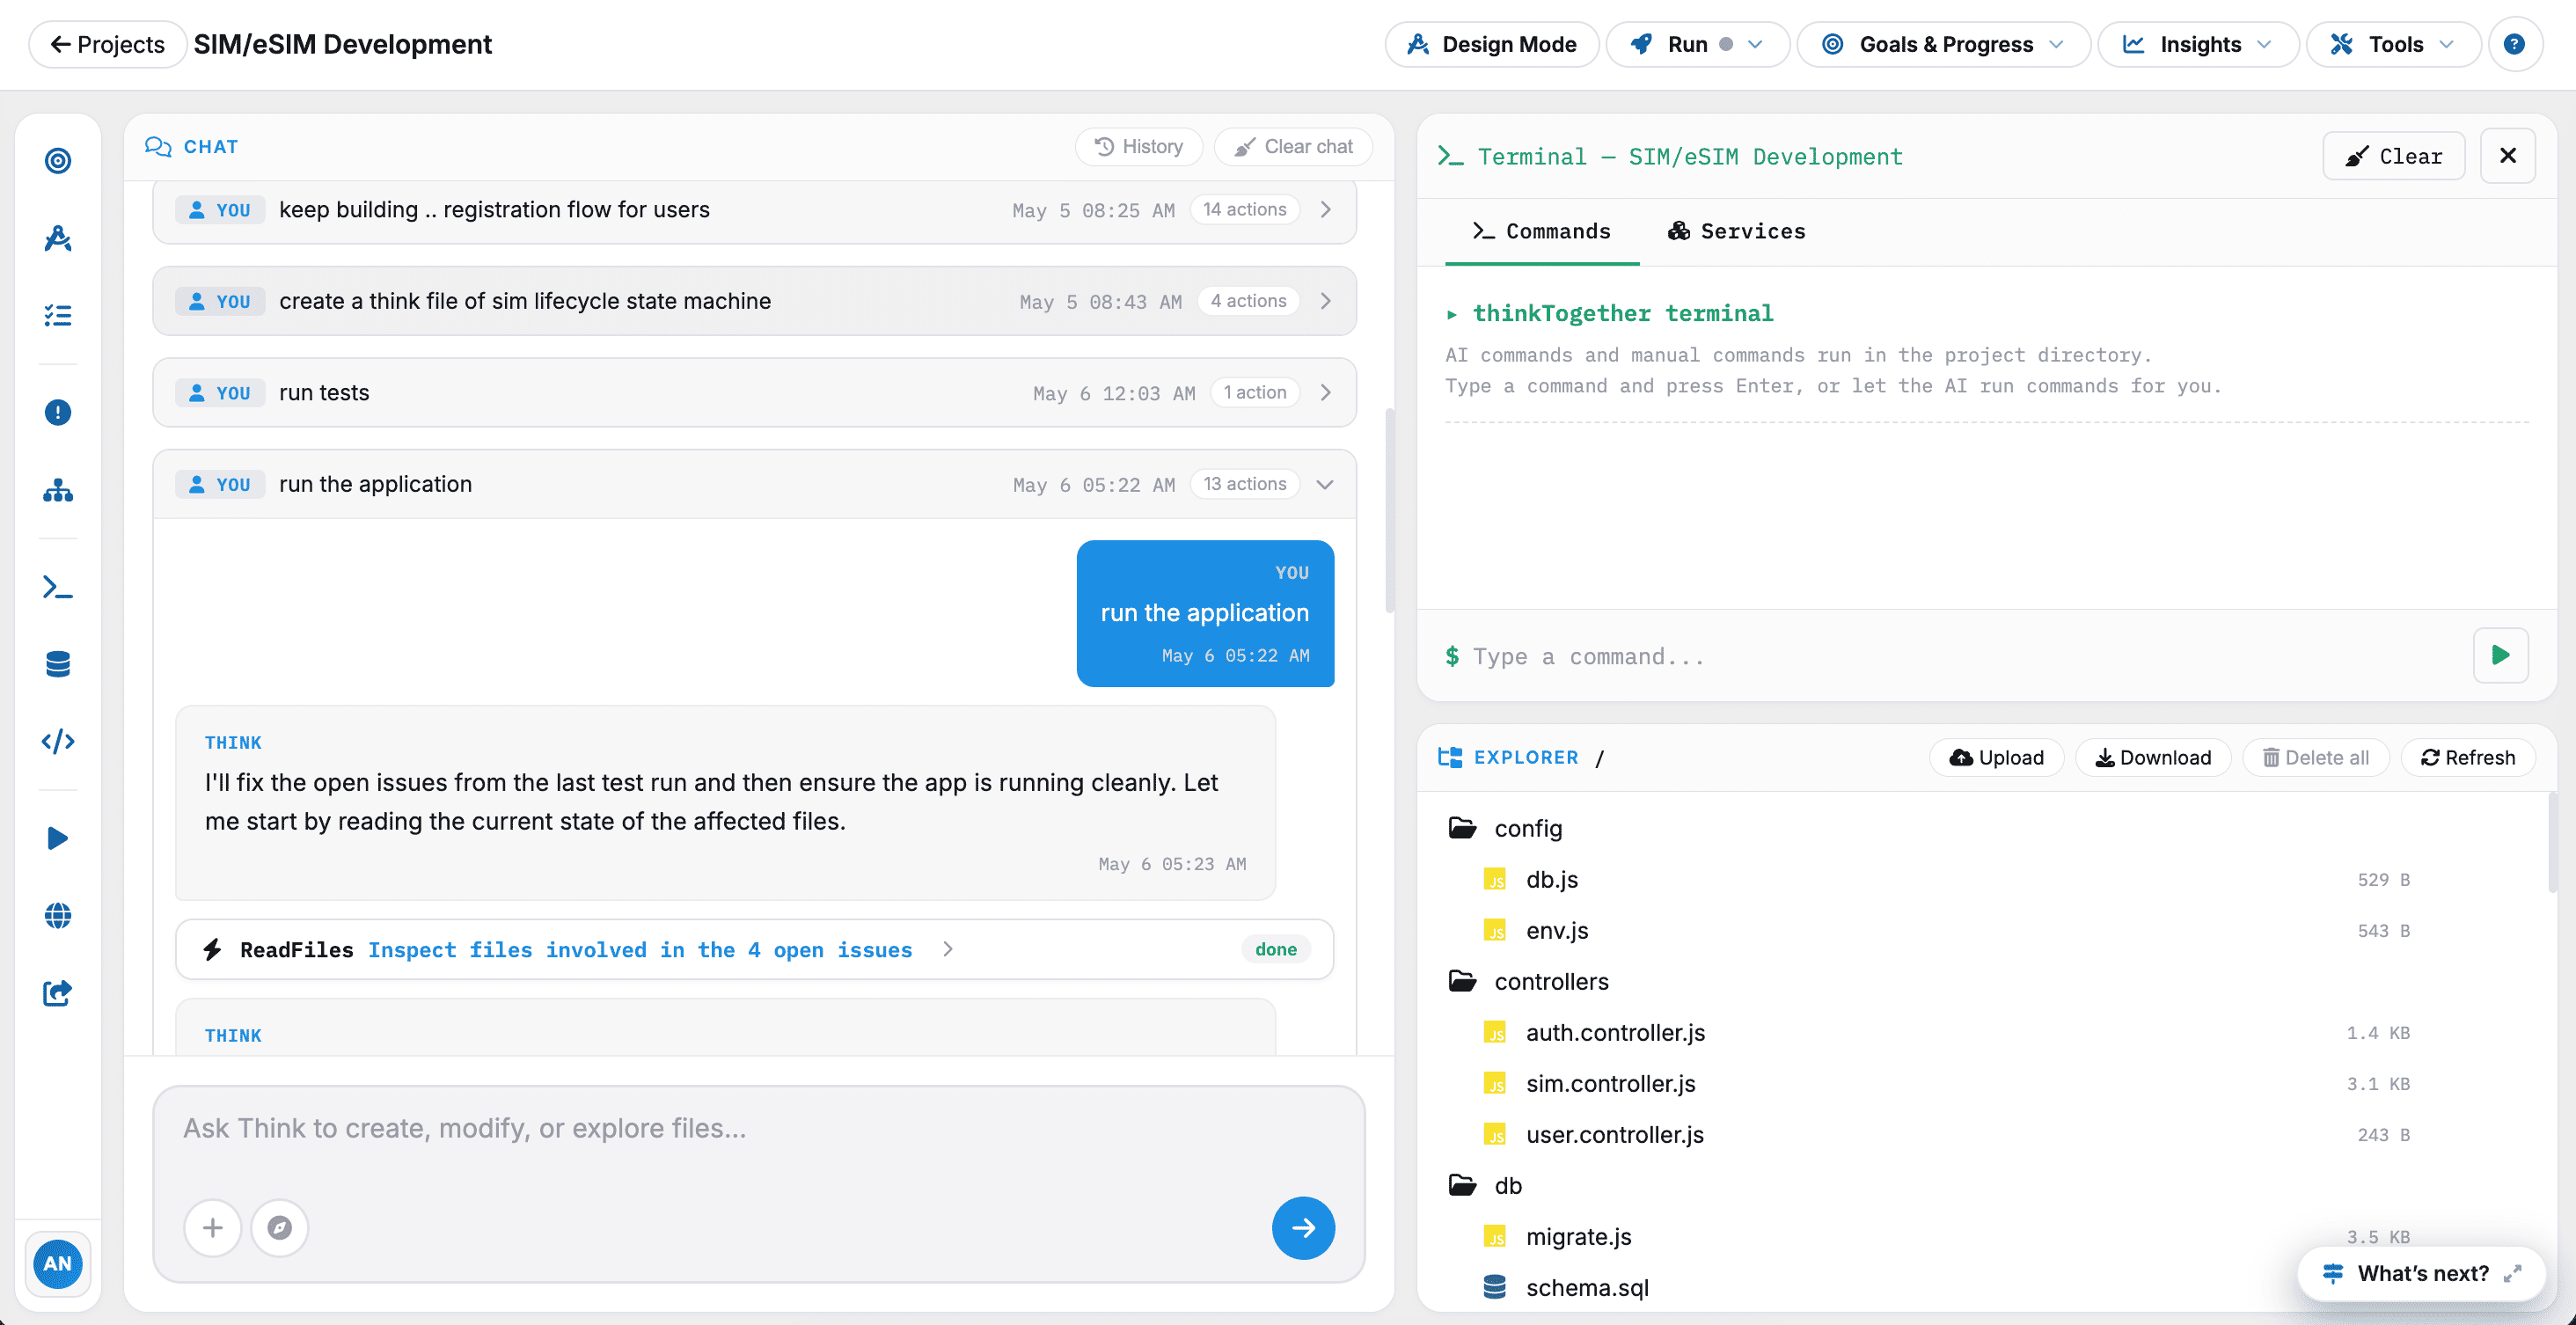
Task: Open the design compass icon in sidebar
Action: [x=58, y=238]
